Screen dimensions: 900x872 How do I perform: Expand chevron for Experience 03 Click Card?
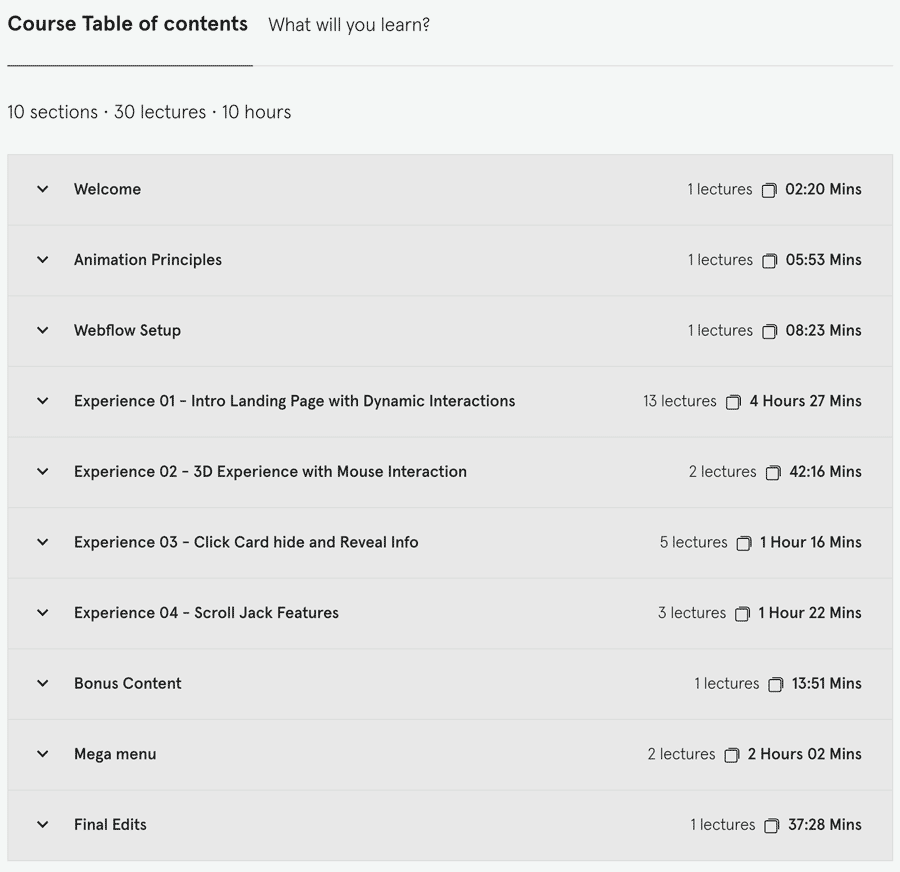42,542
